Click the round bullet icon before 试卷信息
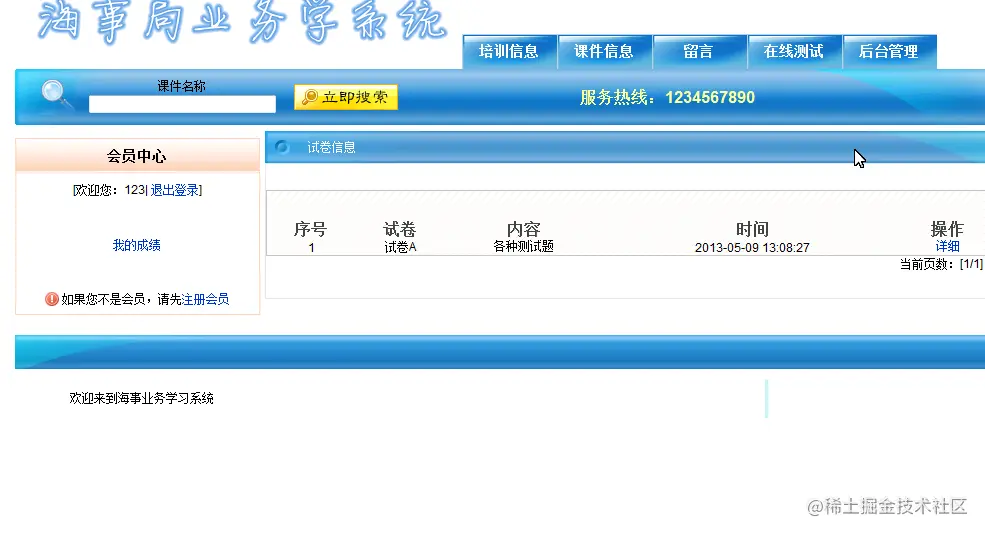This screenshot has width=985, height=534. 281,147
